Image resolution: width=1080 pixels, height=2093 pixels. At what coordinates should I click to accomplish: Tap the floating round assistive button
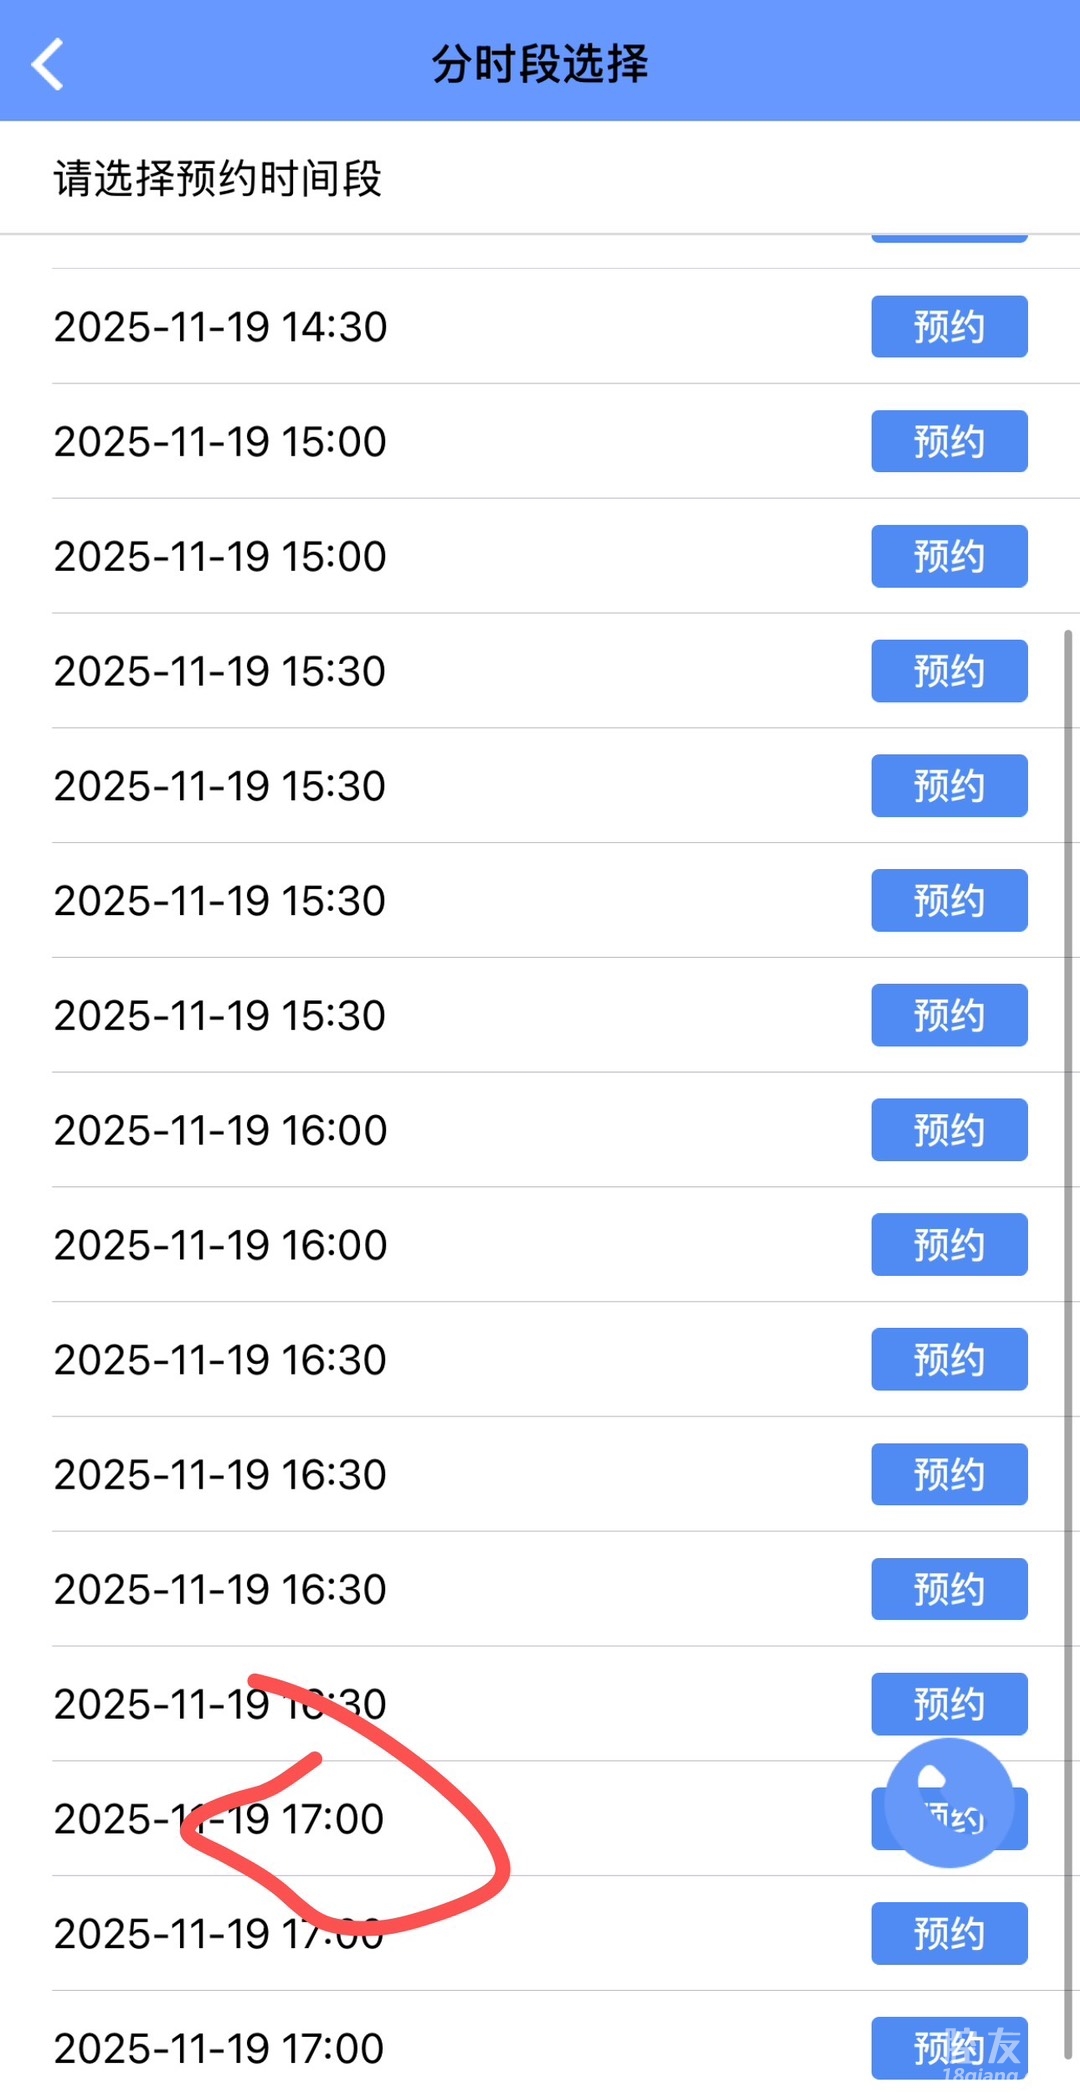coord(949,1801)
